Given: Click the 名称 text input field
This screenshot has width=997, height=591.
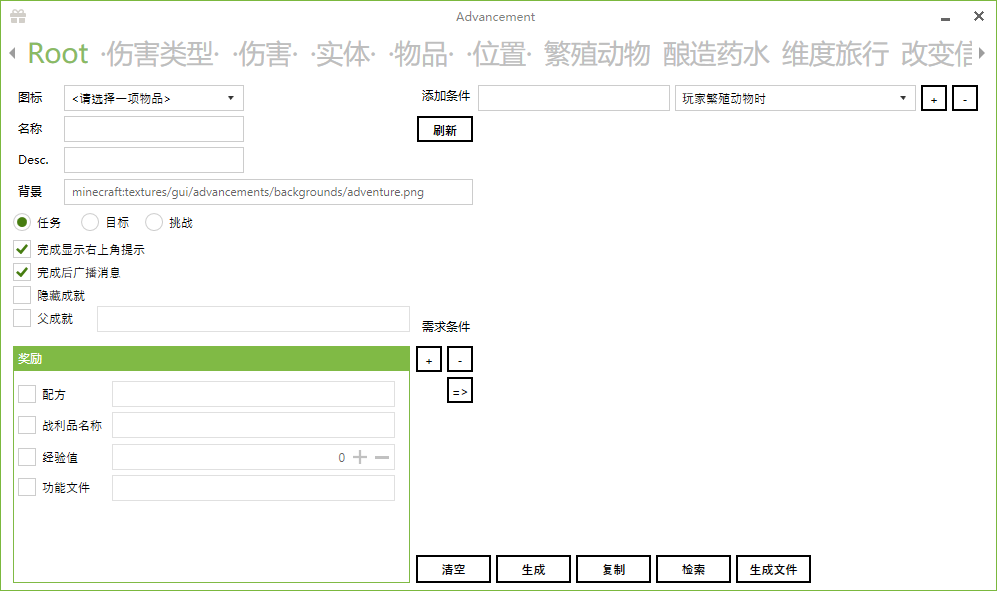Looking at the screenshot, I should (x=154, y=129).
